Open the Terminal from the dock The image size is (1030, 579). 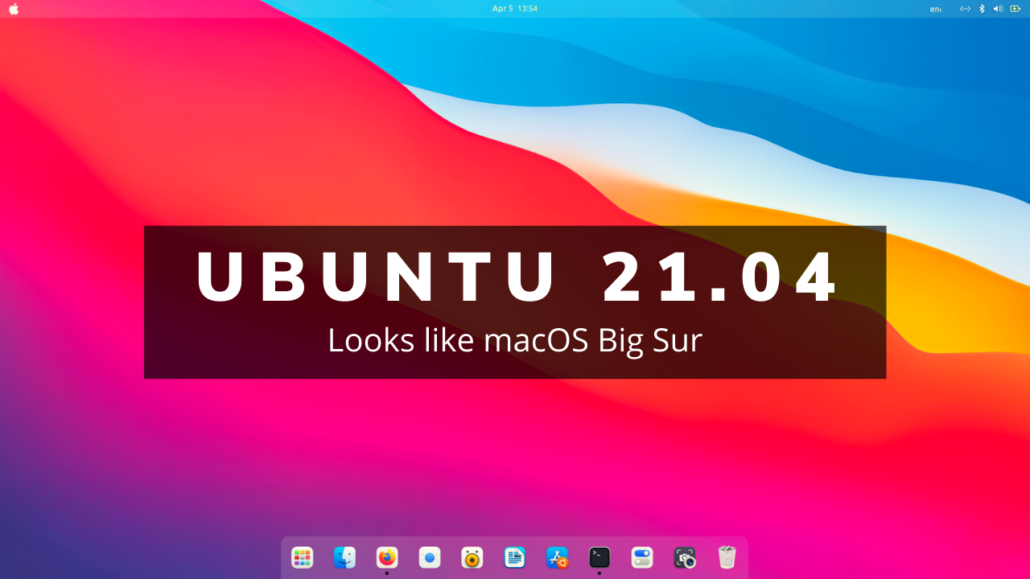(x=599, y=558)
